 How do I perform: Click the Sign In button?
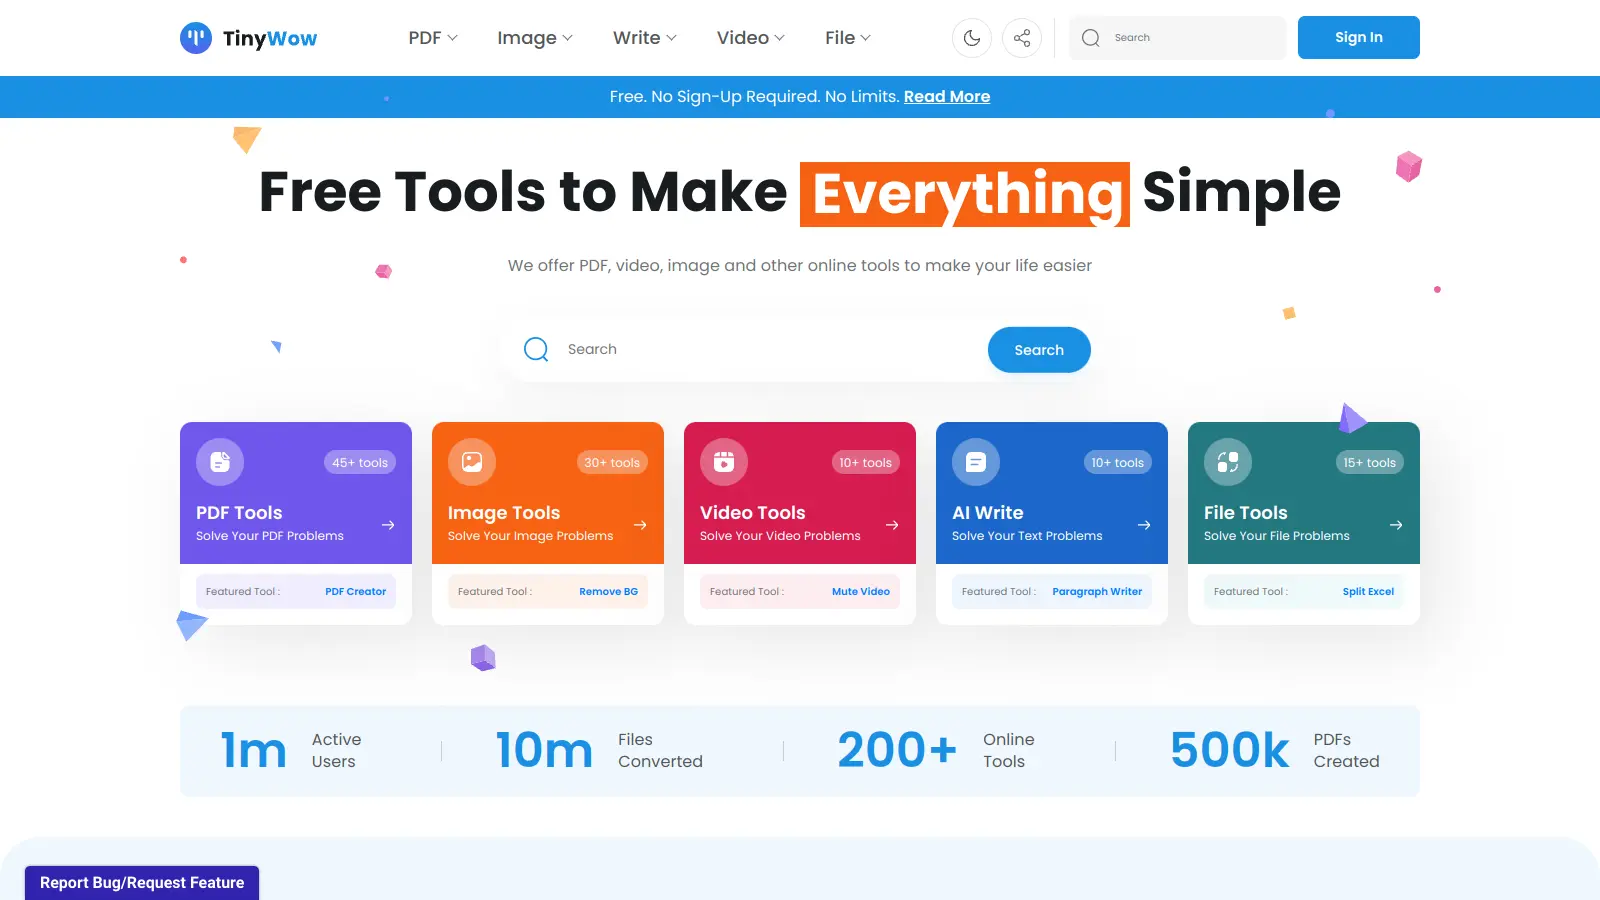tap(1358, 37)
